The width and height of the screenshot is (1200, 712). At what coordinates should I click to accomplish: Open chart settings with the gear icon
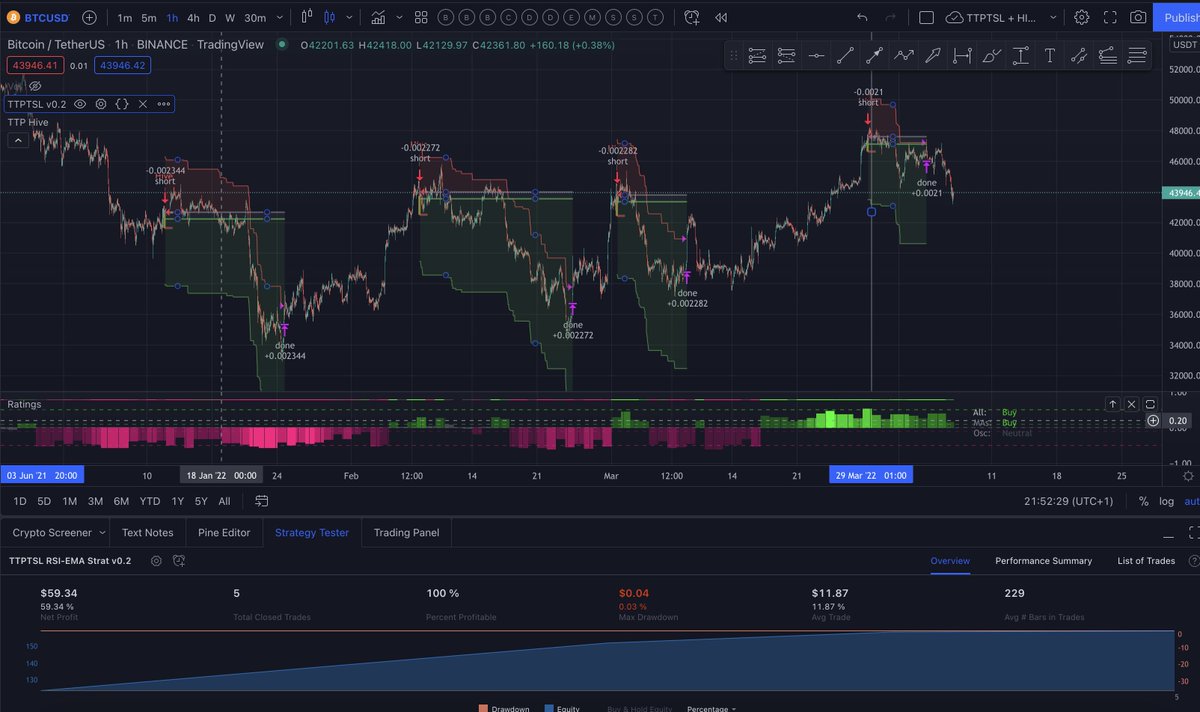pos(1082,17)
